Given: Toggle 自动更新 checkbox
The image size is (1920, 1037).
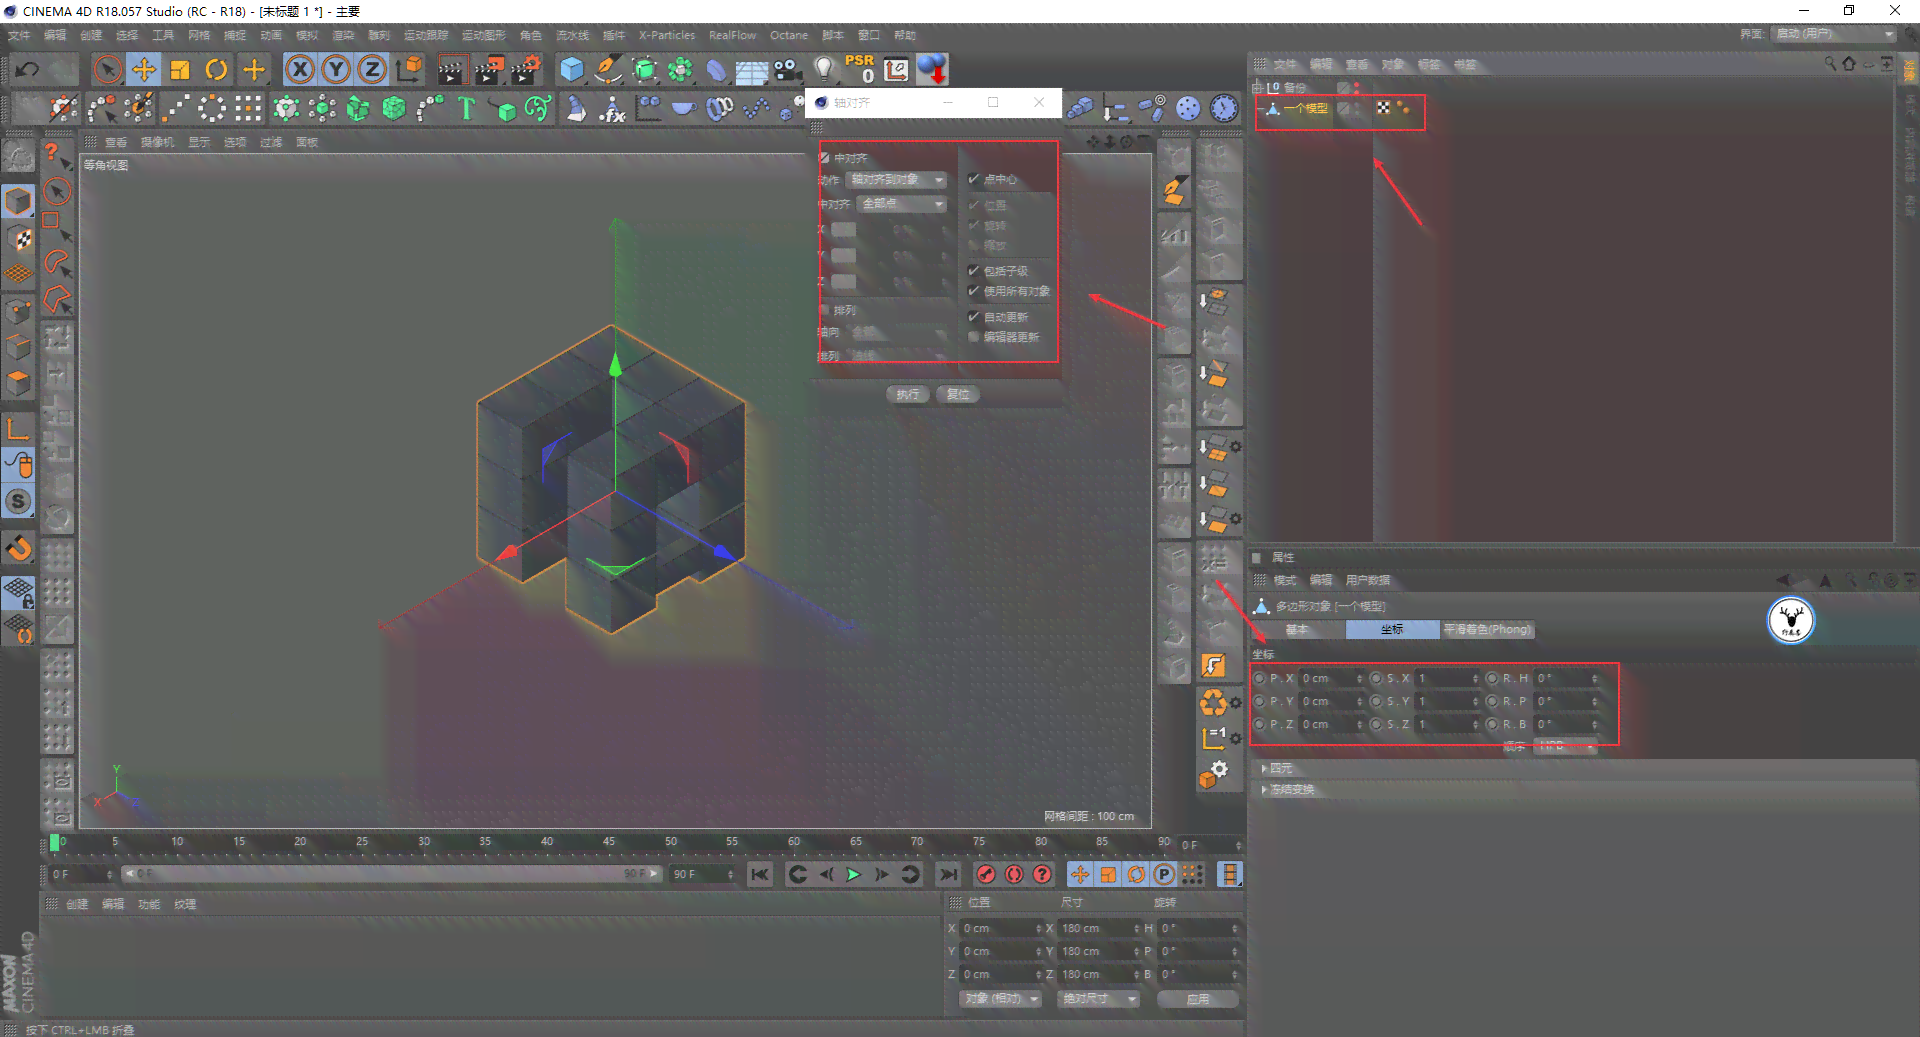Looking at the screenshot, I should pyautogui.click(x=973, y=317).
